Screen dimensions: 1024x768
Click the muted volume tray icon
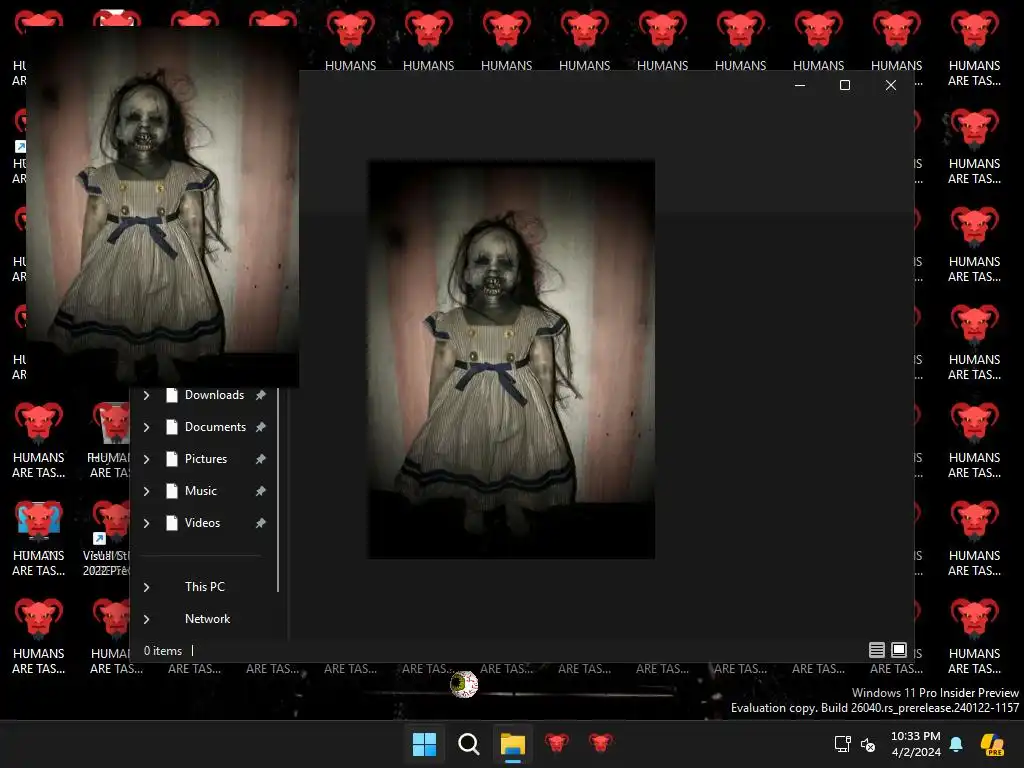click(868, 744)
